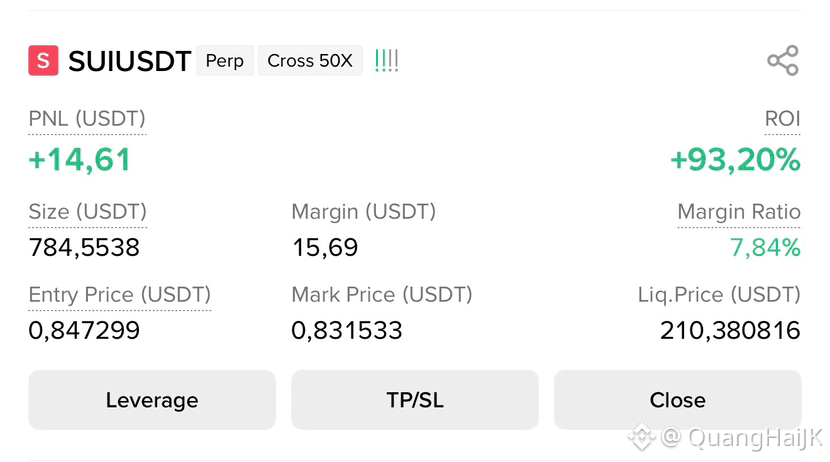Tap the Perp contract type tag

(x=225, y=60)
